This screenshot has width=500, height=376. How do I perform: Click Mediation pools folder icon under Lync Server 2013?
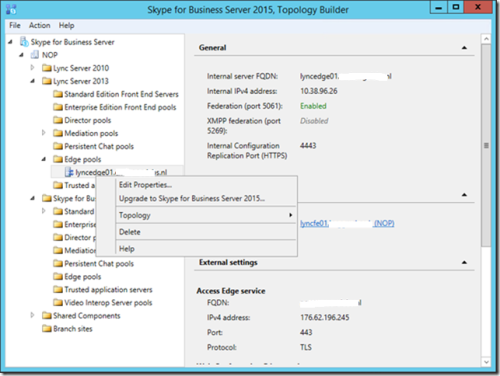pyautogui.click(x=58, y=133)
